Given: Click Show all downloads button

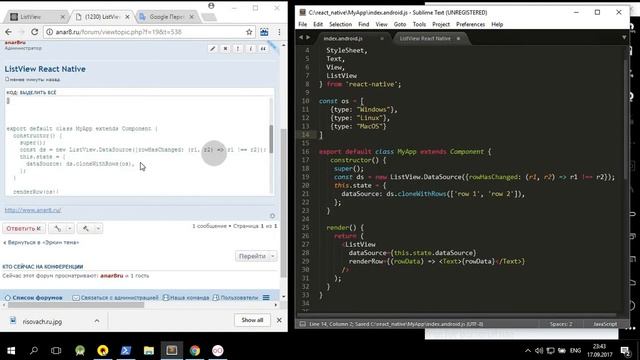Looking at the screenshot, I should pos(252,320).
